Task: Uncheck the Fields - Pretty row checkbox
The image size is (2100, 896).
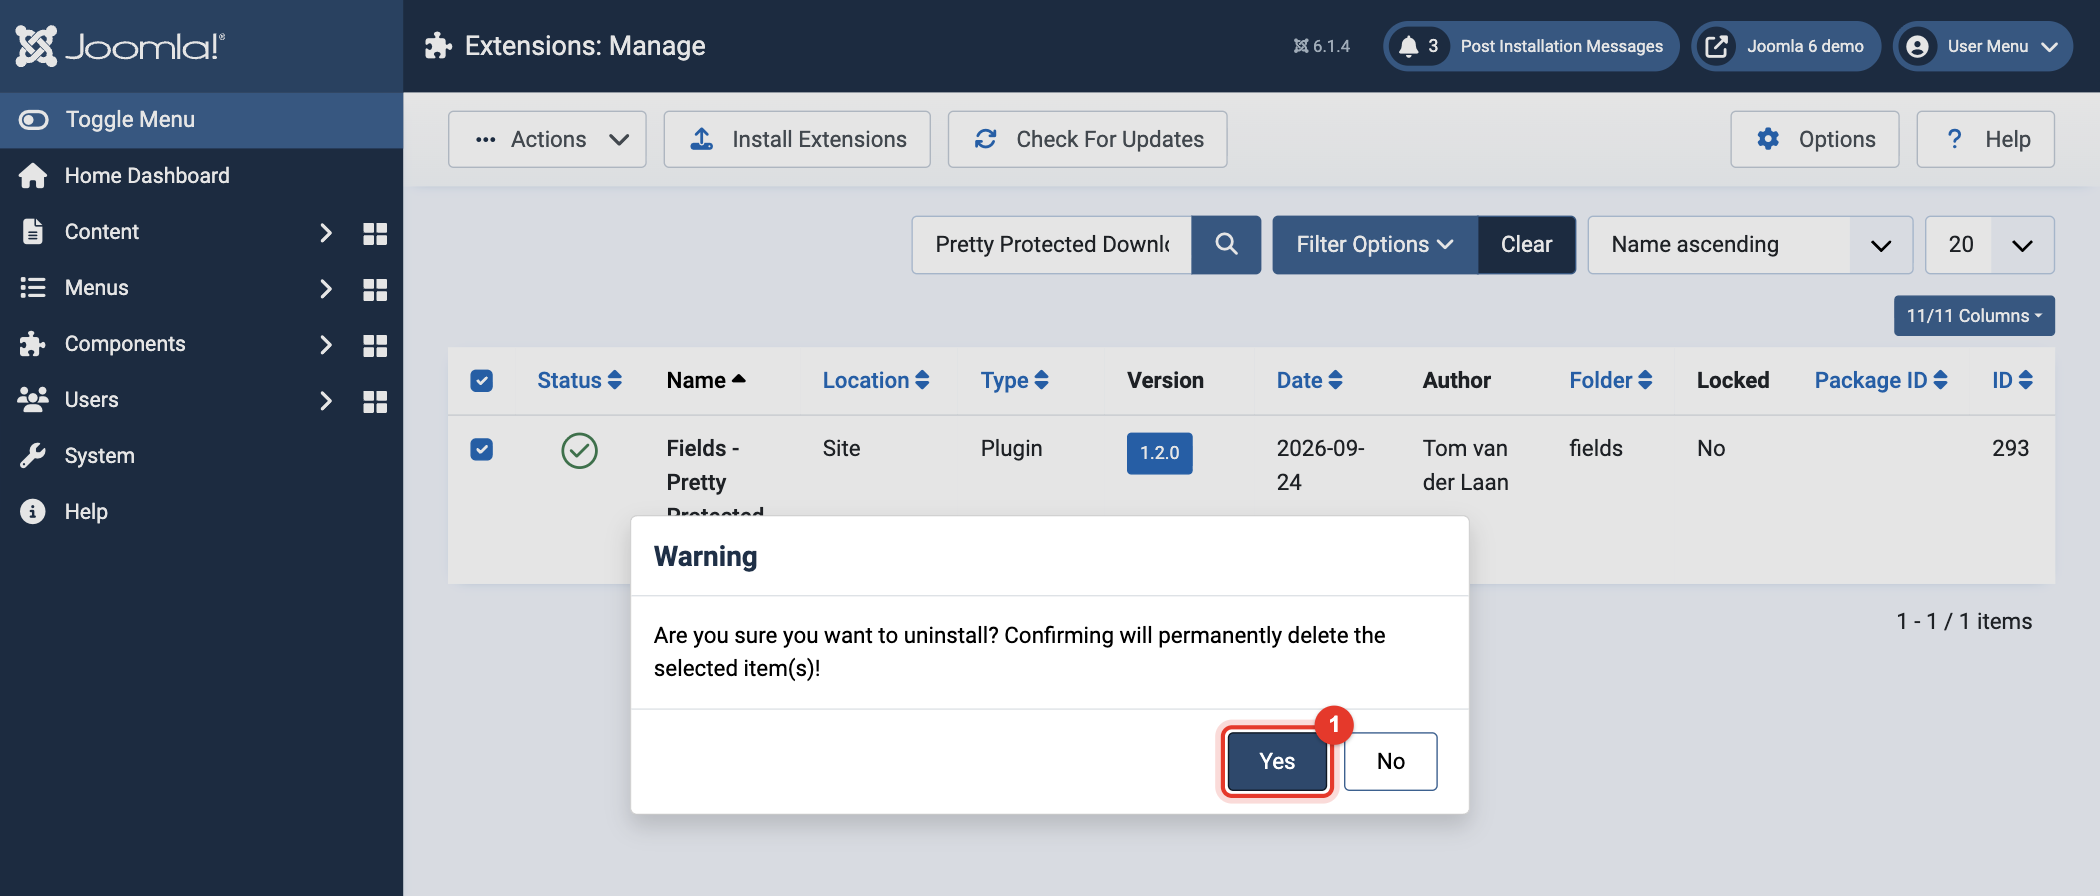Action: [x=482, y=449]
